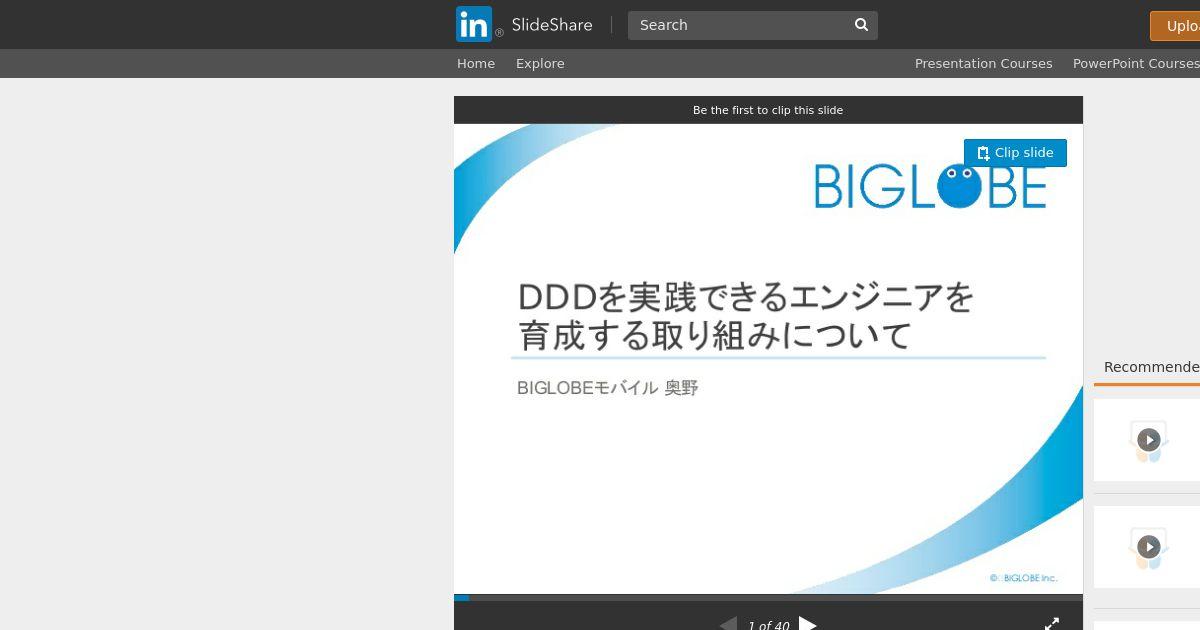Click the slide title text DDDを実践できるエンジニアを
This screenshot has height=630, width=1200.
pyautogui.click(x=746, y=297)
